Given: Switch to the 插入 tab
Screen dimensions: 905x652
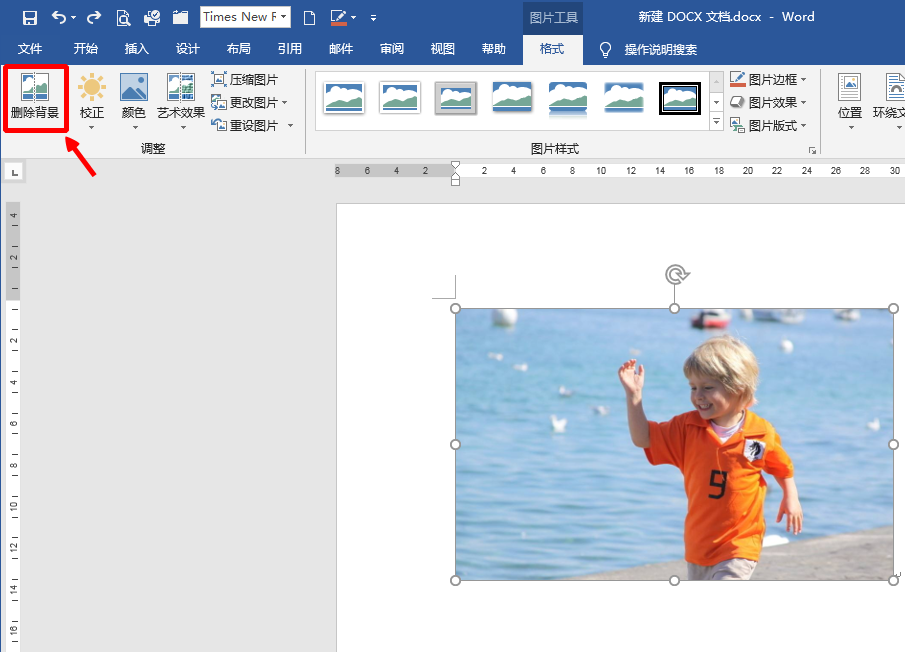Looking at the screenshot, I should click(x=136, y=49).
